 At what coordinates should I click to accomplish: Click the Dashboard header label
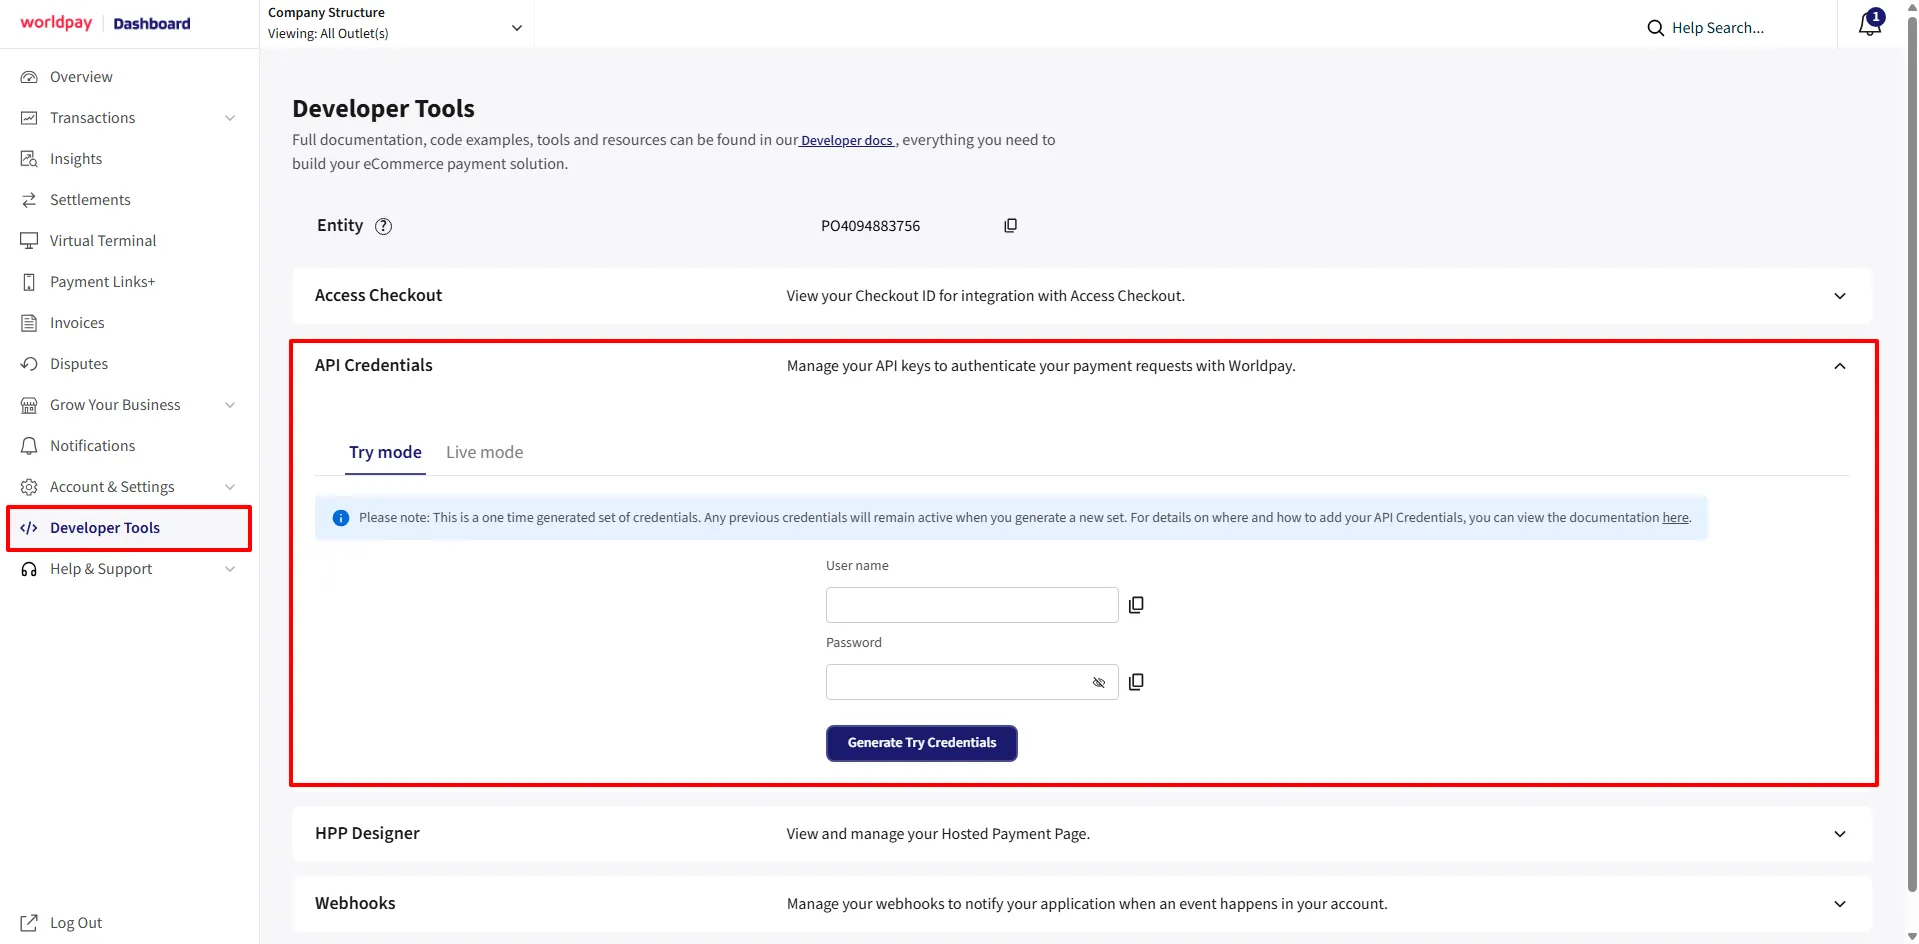[151, 24]
